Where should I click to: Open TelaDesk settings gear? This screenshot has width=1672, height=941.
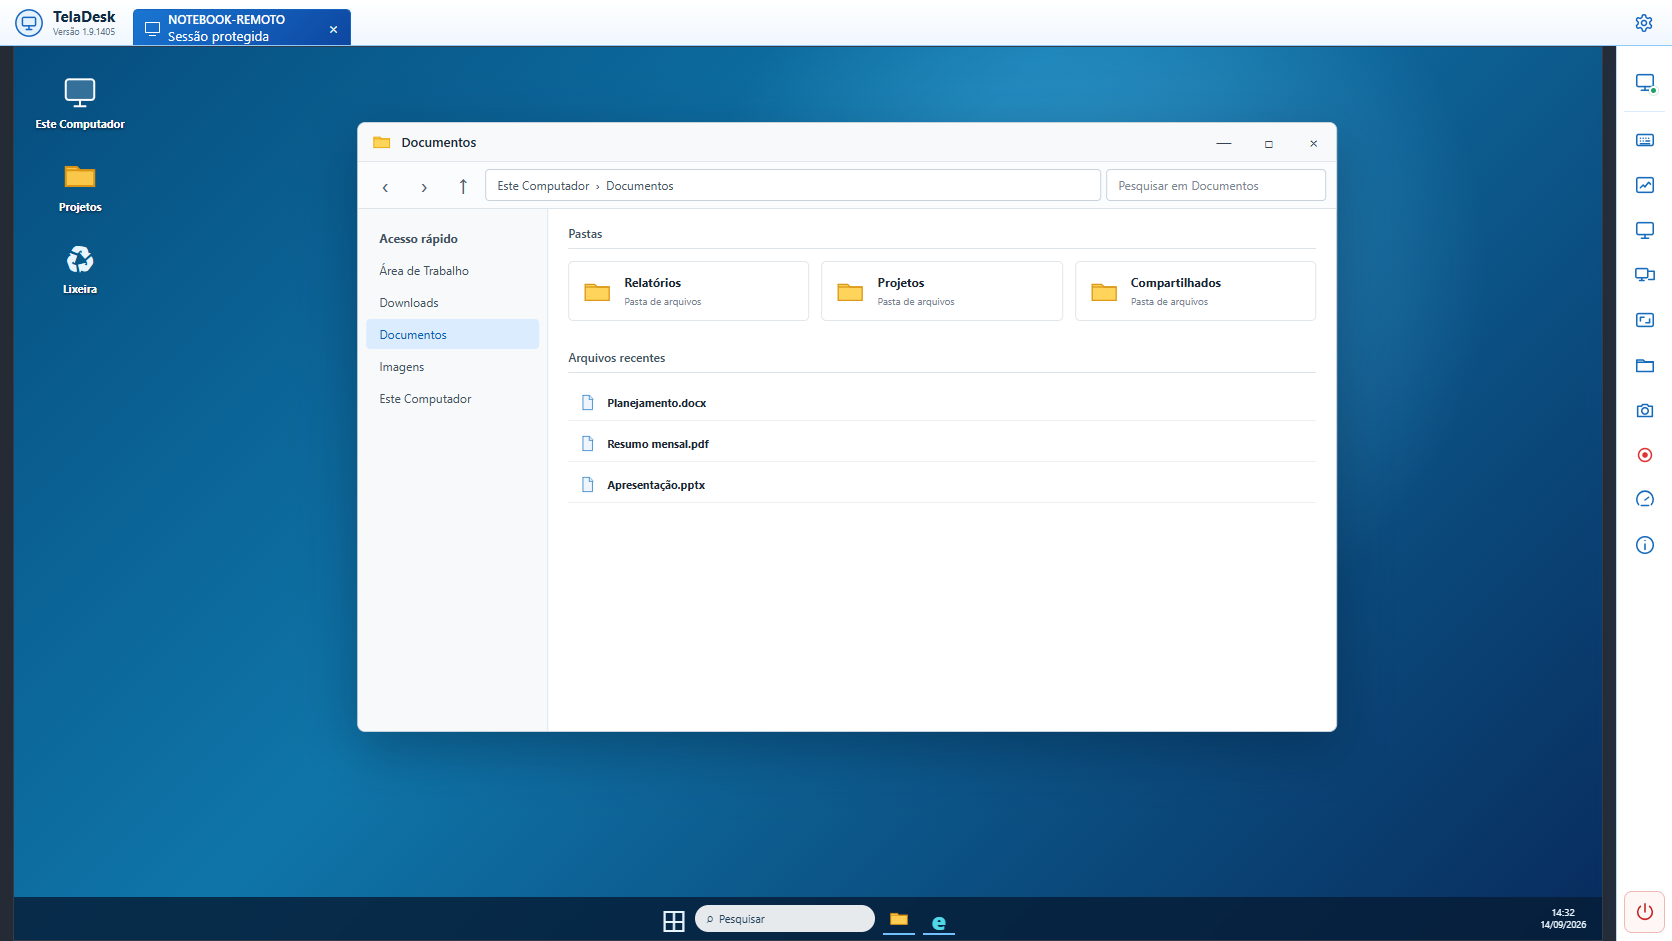(x=1644, y=23)
